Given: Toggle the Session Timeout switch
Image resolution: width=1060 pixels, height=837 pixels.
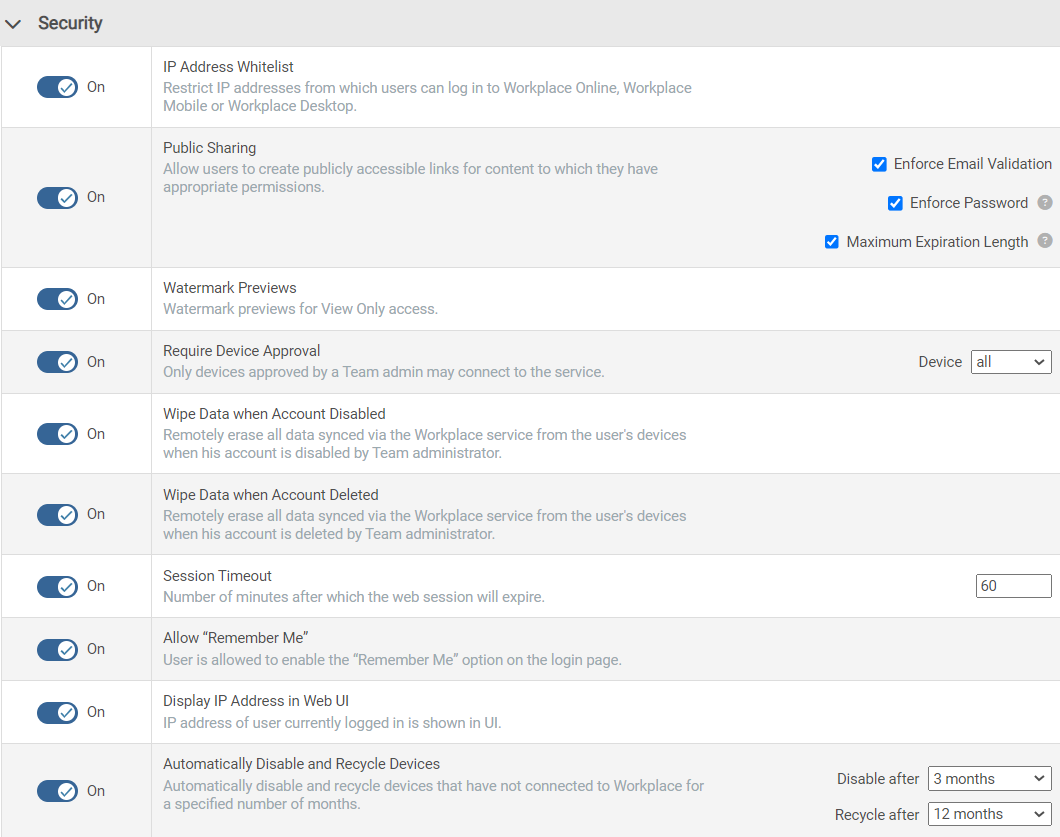Looking at the screenshot, I should 57,586.
